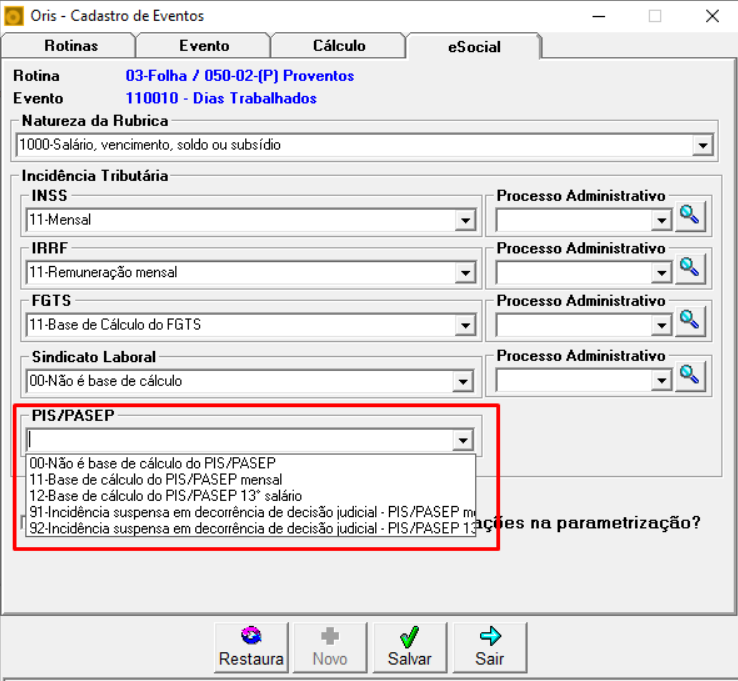Open IRRF Processo Administrativo dropdown
Image resolution: width=738 pixels, height=681 pixels.
coord(661,272)
